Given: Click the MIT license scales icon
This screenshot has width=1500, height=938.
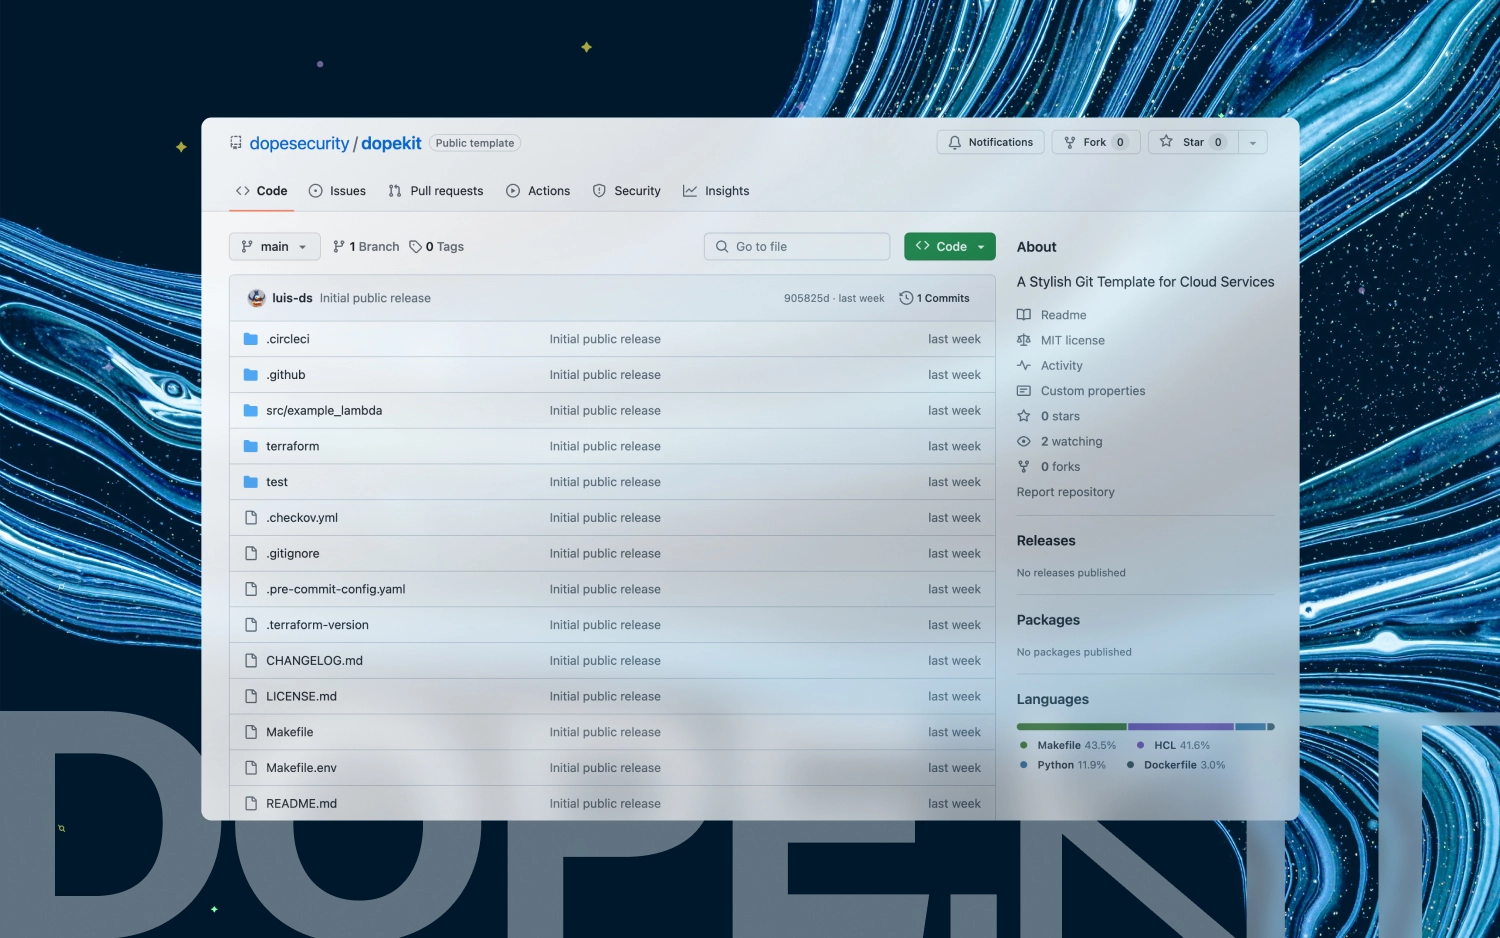Looking at the screenshot, I should coord(1024,340).
